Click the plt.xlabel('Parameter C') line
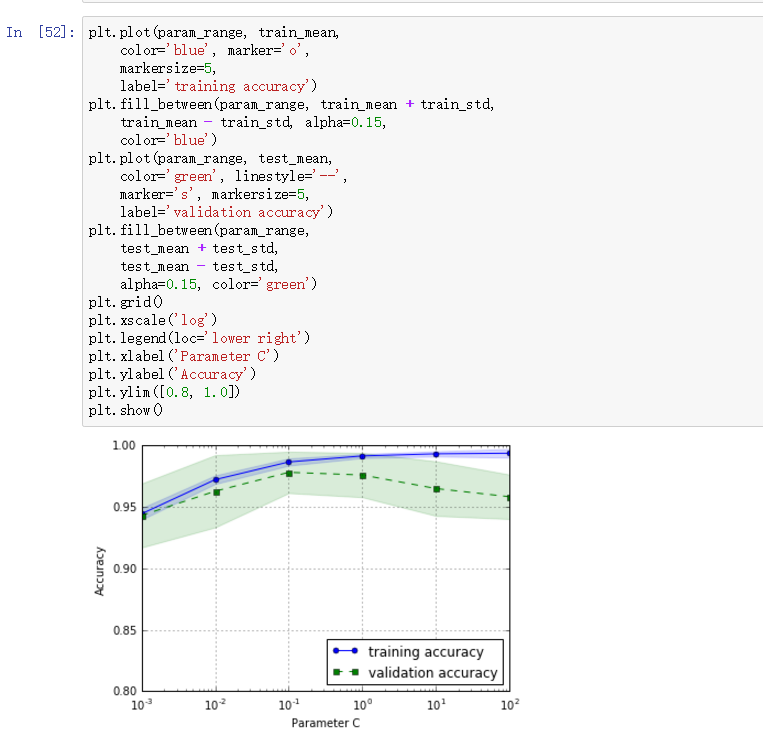Screen dimensions: 763x738 tap(183, 357)
